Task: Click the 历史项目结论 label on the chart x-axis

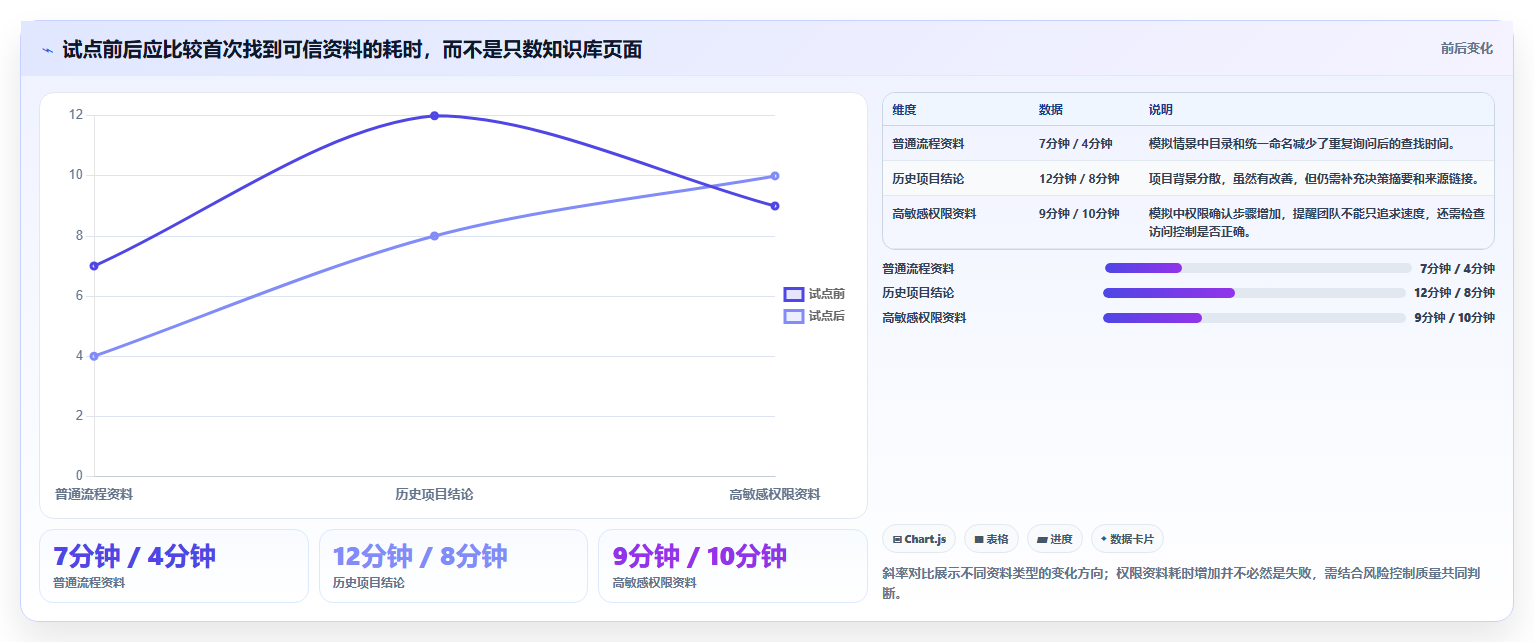Action: point(434,494)
